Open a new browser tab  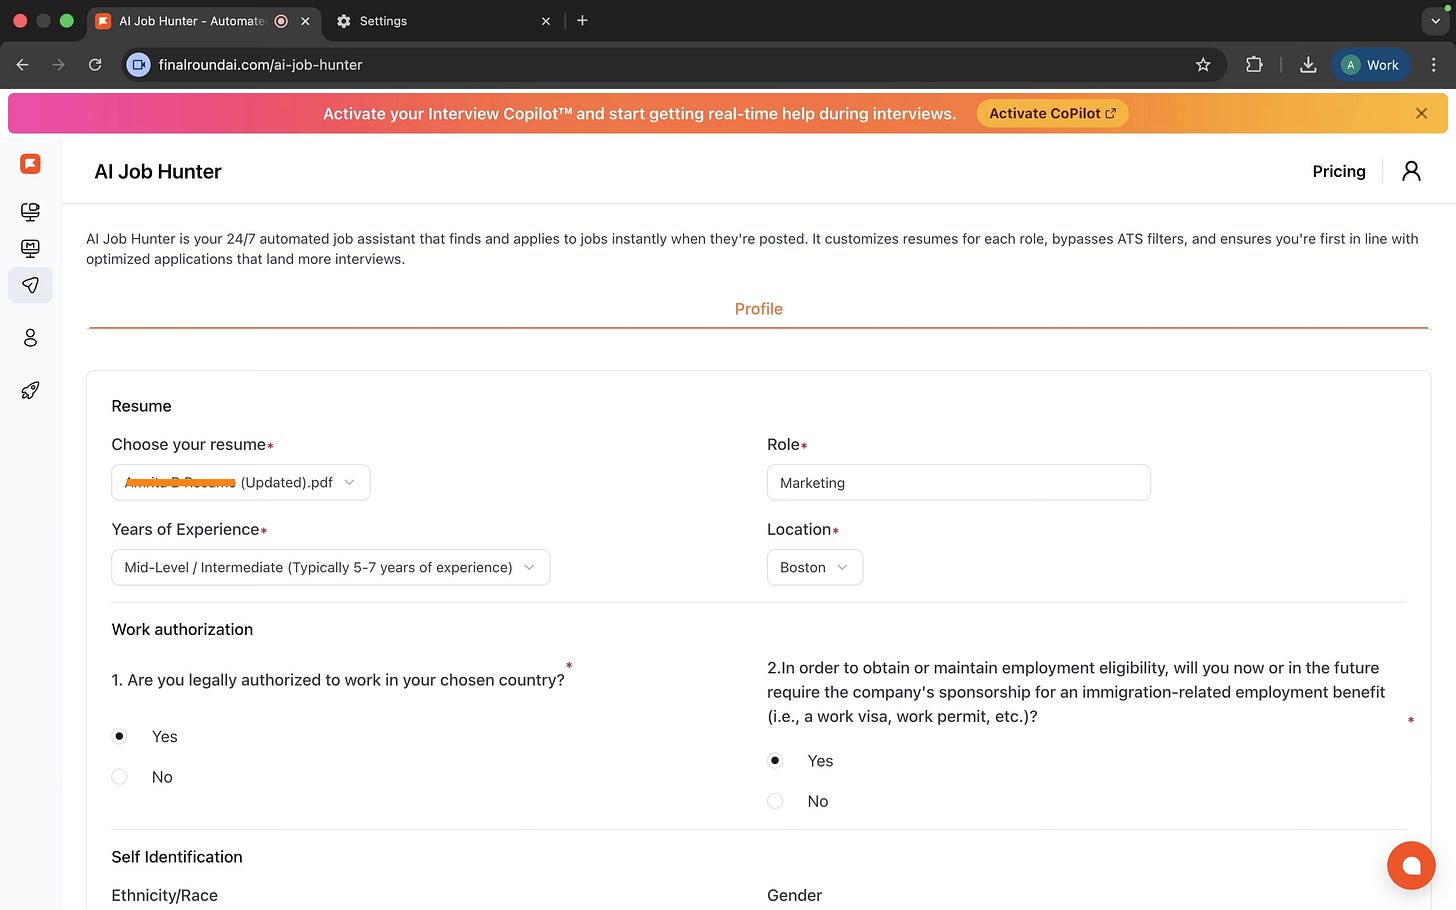(582, 20)
